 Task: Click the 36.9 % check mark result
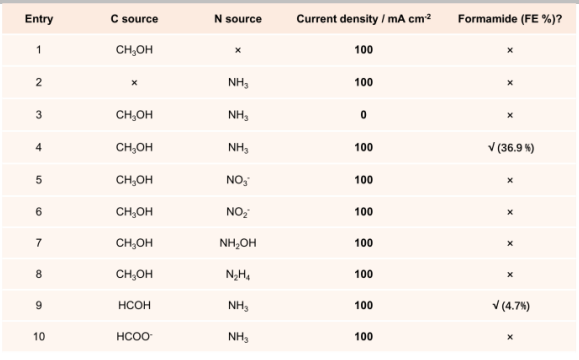click(x=511, y=148)
